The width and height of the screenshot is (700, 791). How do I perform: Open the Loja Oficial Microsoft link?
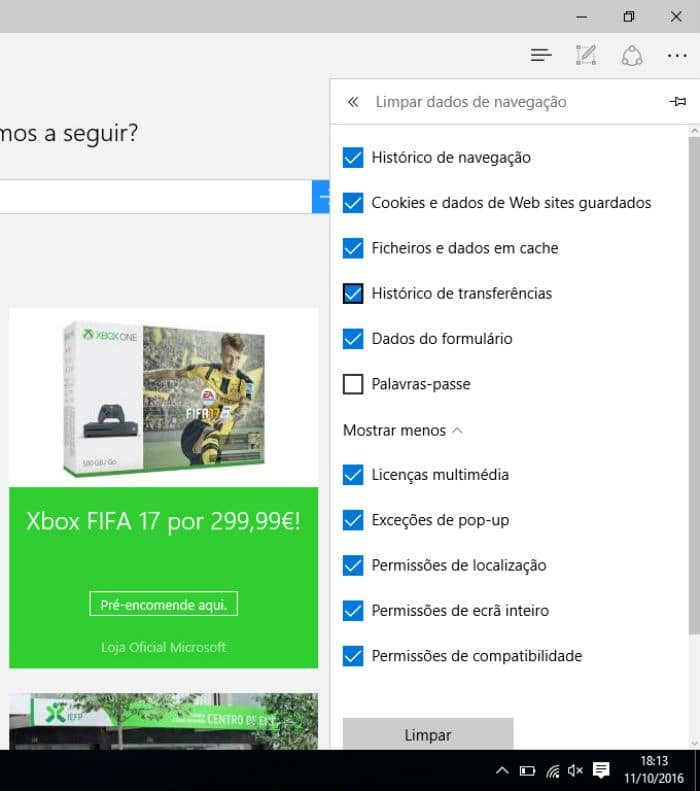click(x=163, y=647)
